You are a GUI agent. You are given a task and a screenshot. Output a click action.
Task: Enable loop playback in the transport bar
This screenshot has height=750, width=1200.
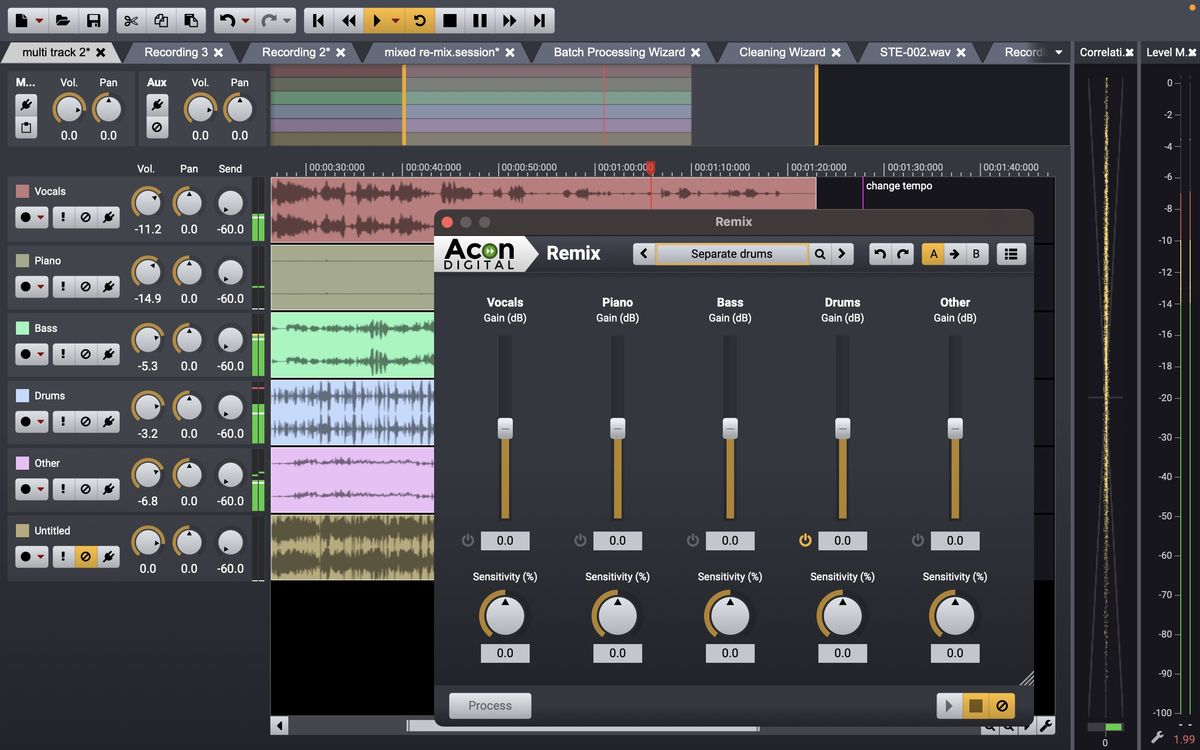[420, 20]
